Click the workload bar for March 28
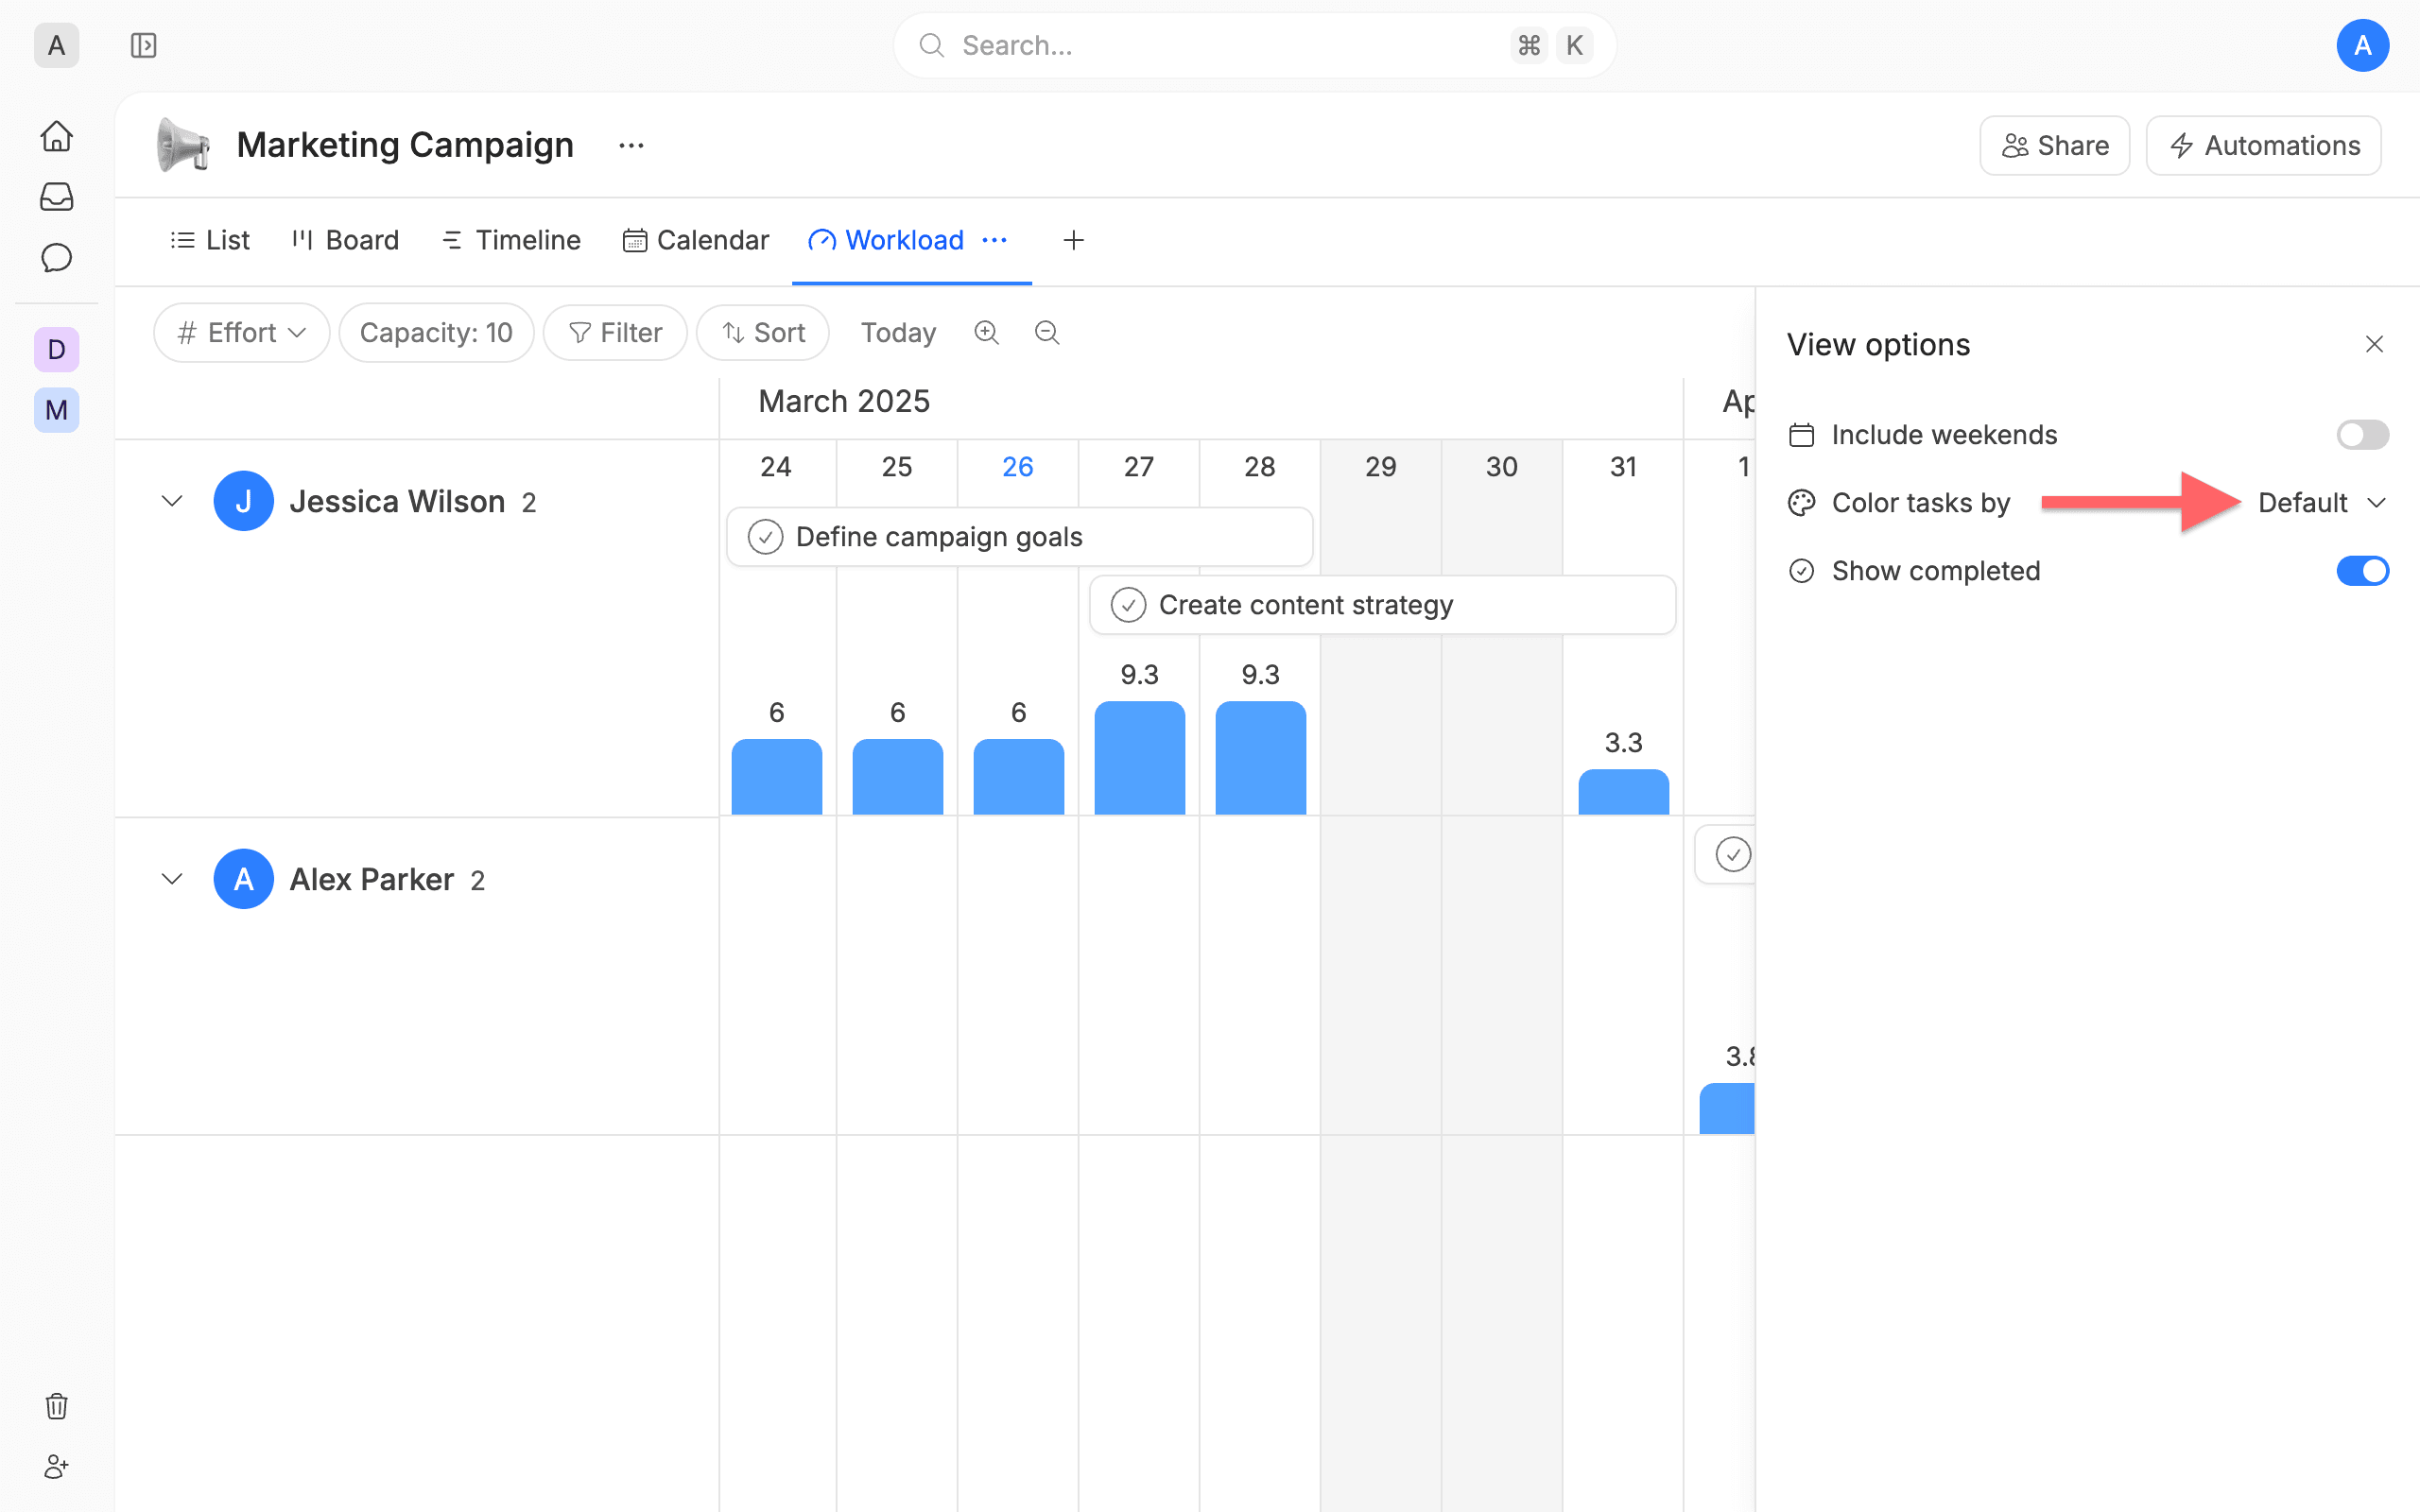The image size is (2420, 1512). (x=1260, y=757)
